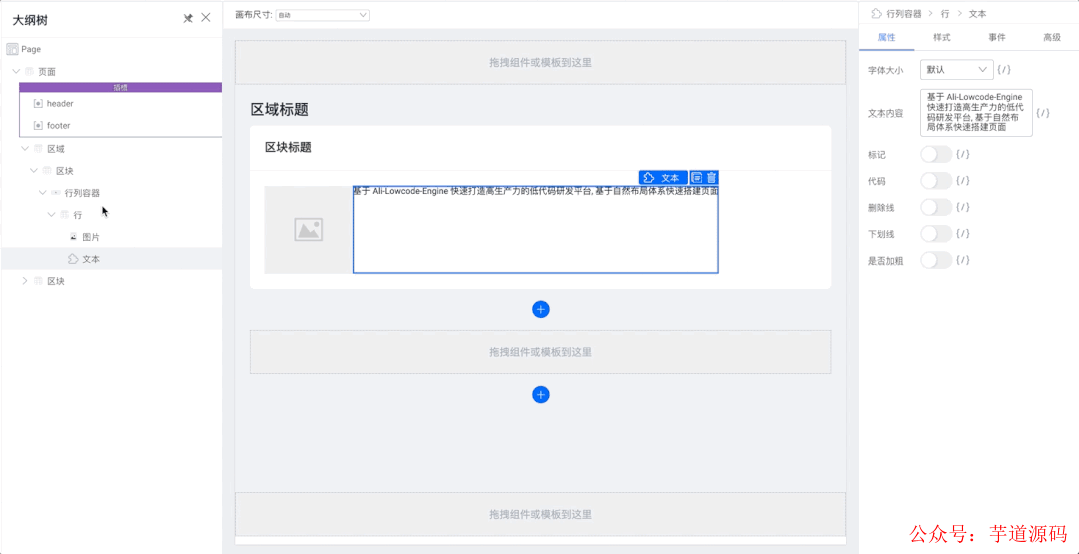Image resolution: width=1079 pixels, height=554 pixels.
Task: Click the 文本 label tag above selected component
Action: tap(663, 178)
